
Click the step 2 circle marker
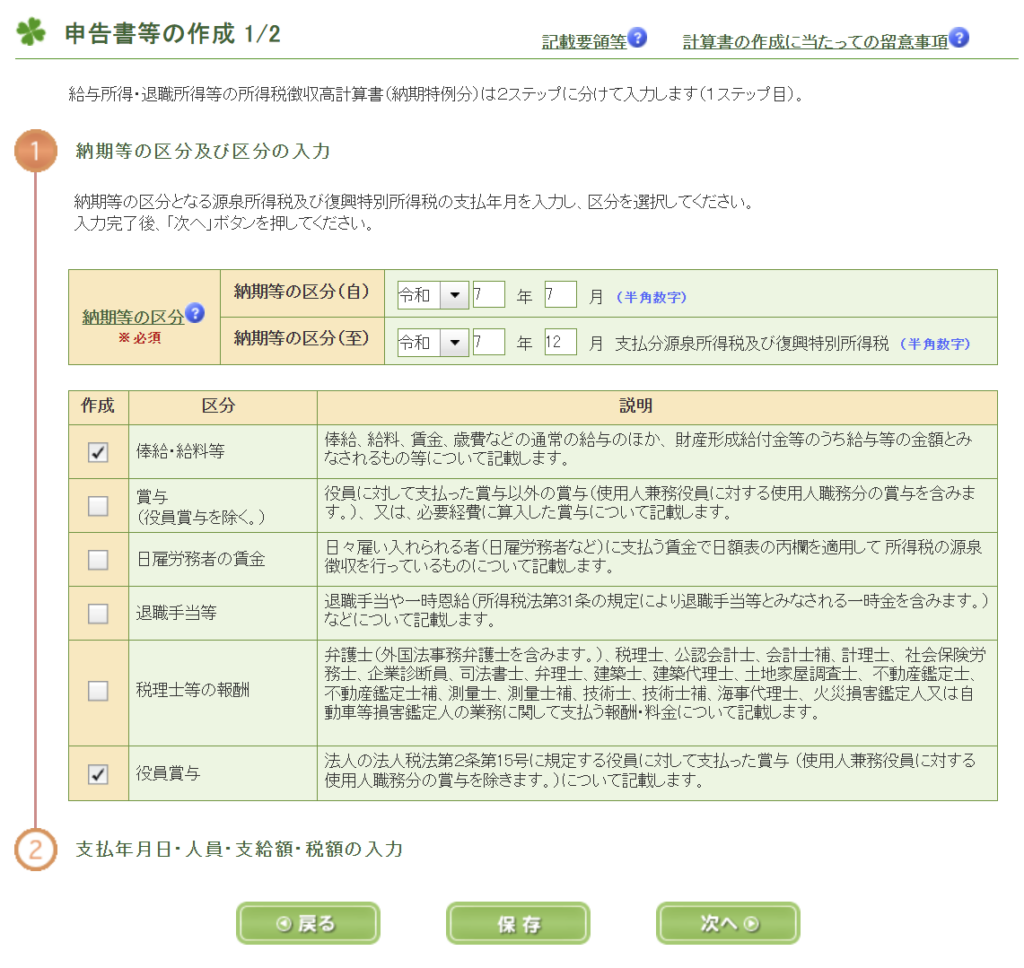click(35, 850)
